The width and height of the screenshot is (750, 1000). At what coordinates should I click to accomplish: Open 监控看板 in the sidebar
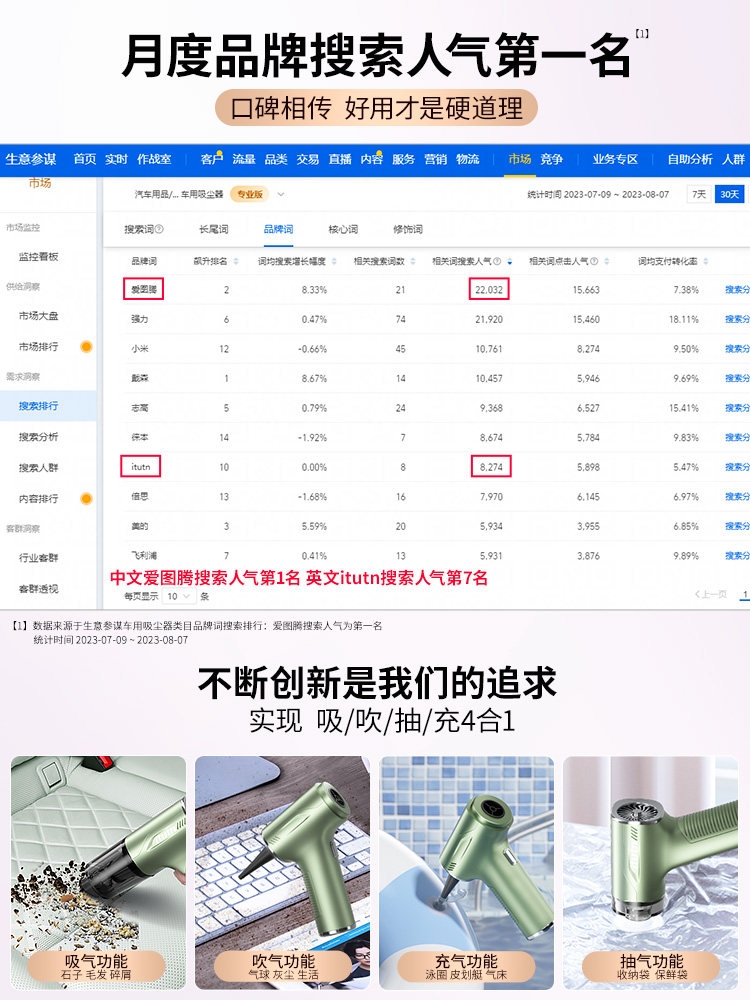click(38, 256)
